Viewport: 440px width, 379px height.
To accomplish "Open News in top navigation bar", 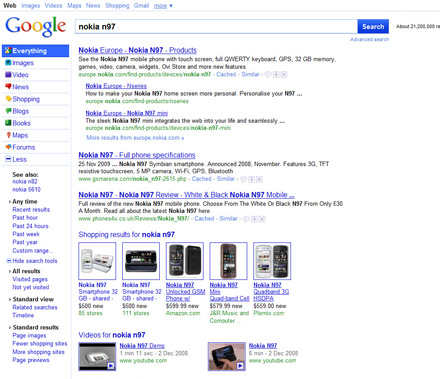I will pos(93,6).
